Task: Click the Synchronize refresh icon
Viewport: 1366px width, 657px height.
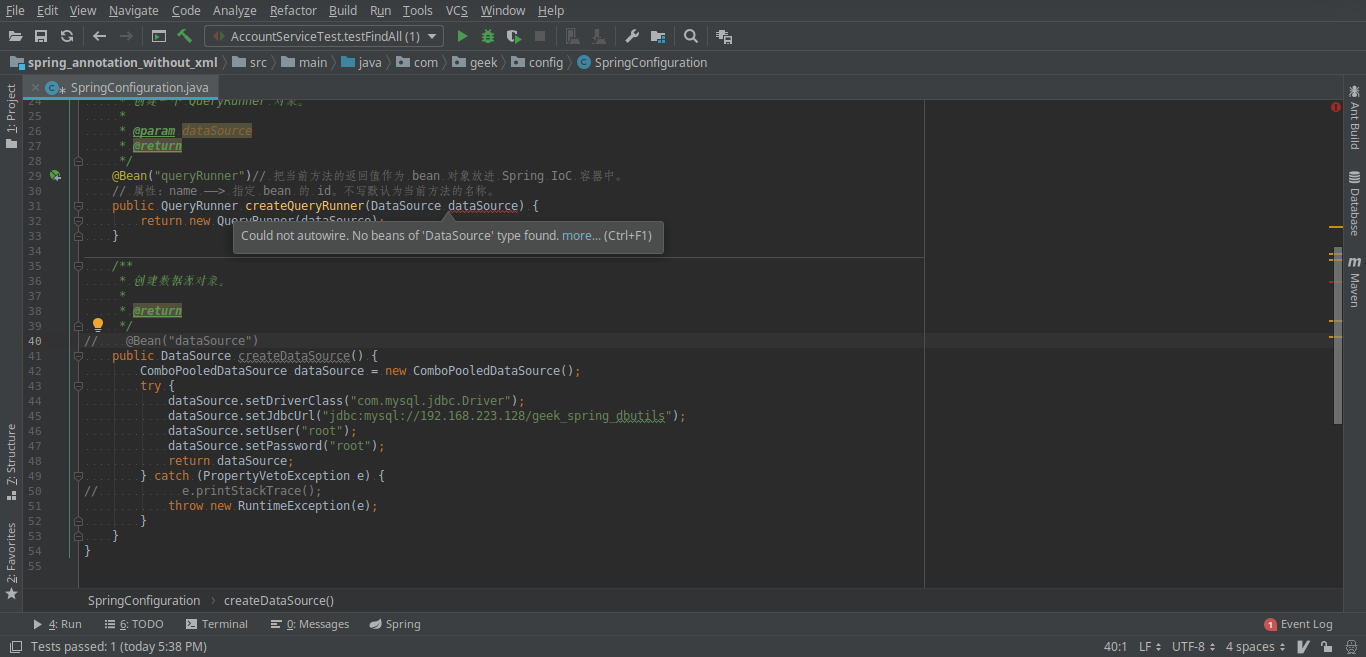Action: [67, 36]
